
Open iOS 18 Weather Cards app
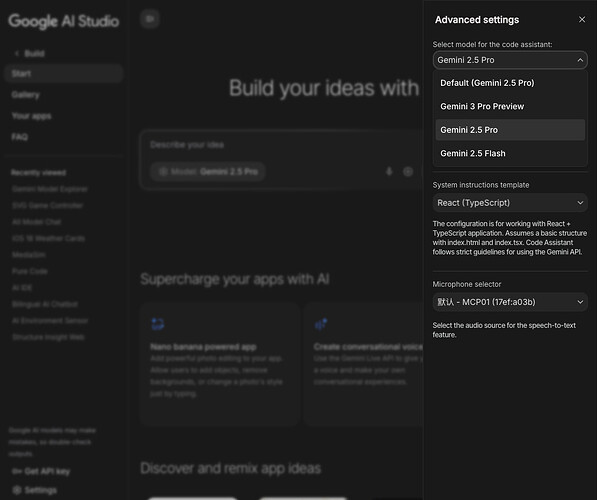[x=48, y=238]
